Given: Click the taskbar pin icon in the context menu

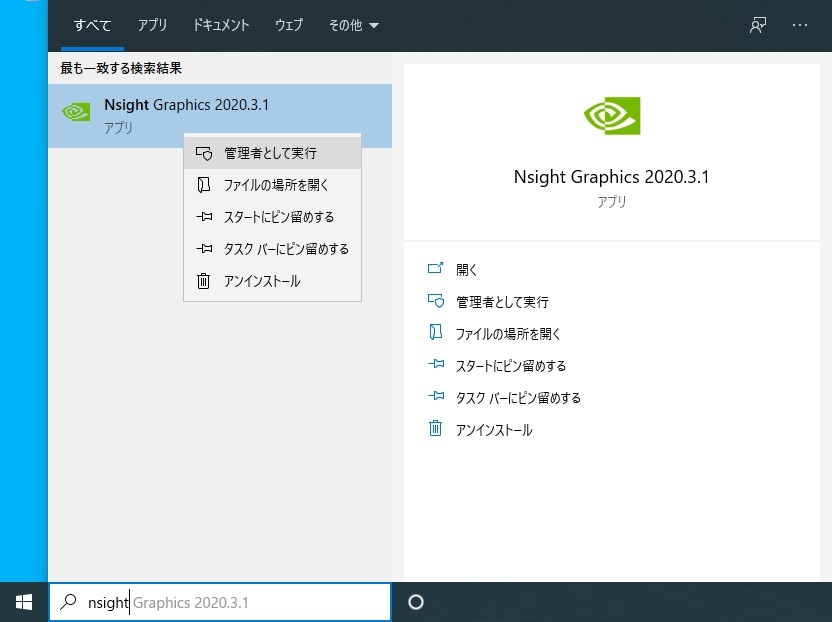Looking at the screenshot, I should 204,248.
